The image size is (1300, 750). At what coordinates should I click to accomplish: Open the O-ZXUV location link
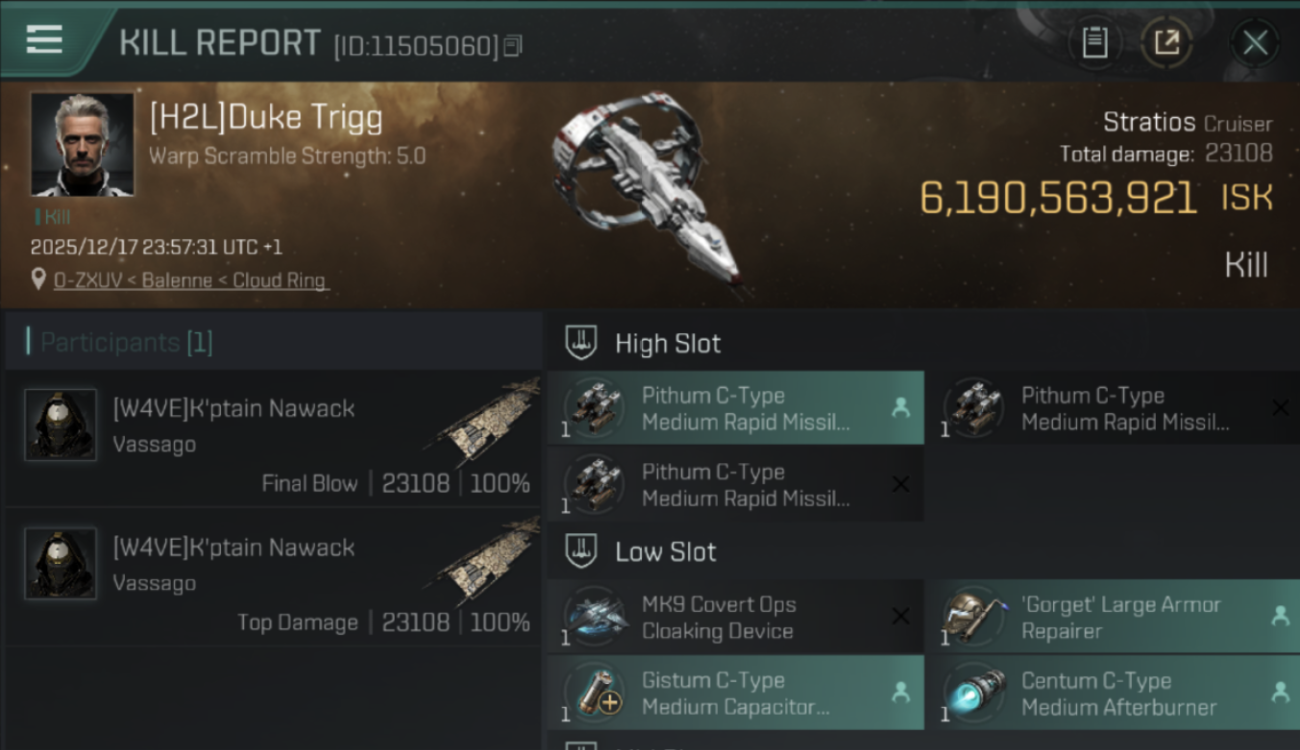190,281
